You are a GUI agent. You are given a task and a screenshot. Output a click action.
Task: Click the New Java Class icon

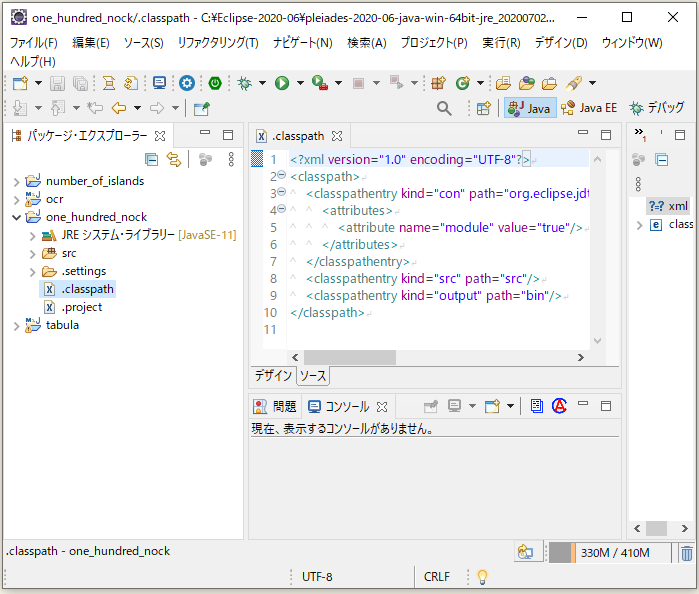click(x=463, y=83)
